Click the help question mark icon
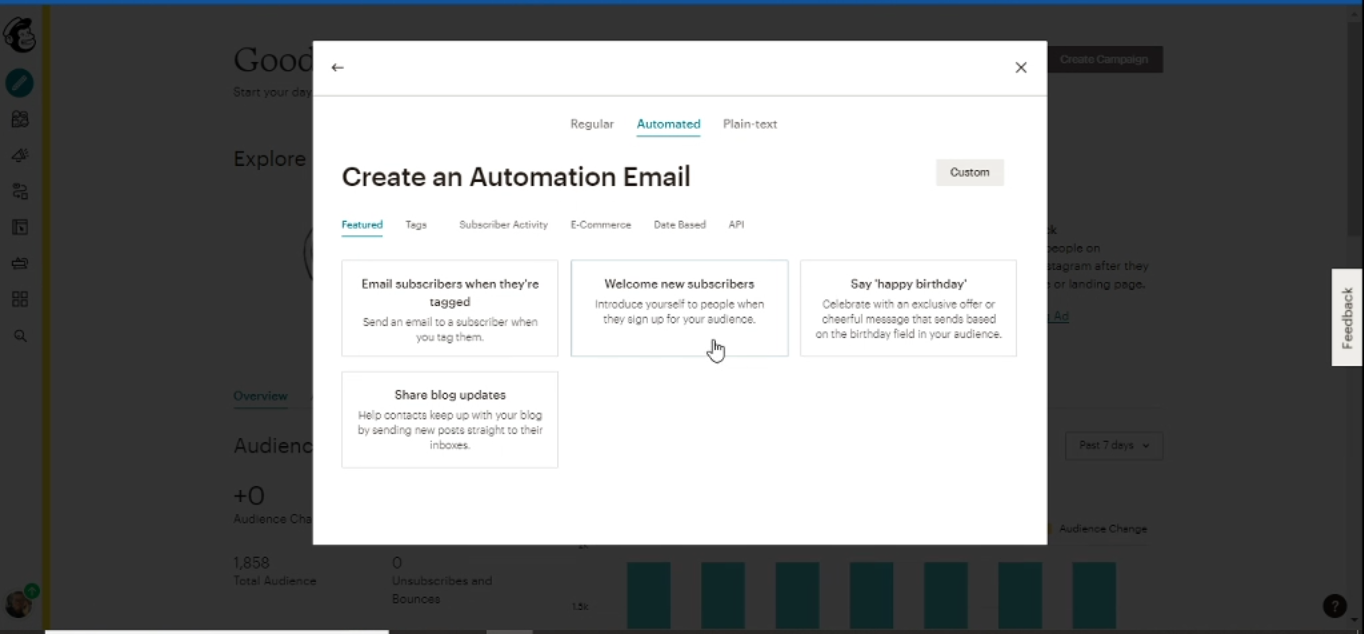The height and width of the screenshot is (634, 1364). [1334, 605]
